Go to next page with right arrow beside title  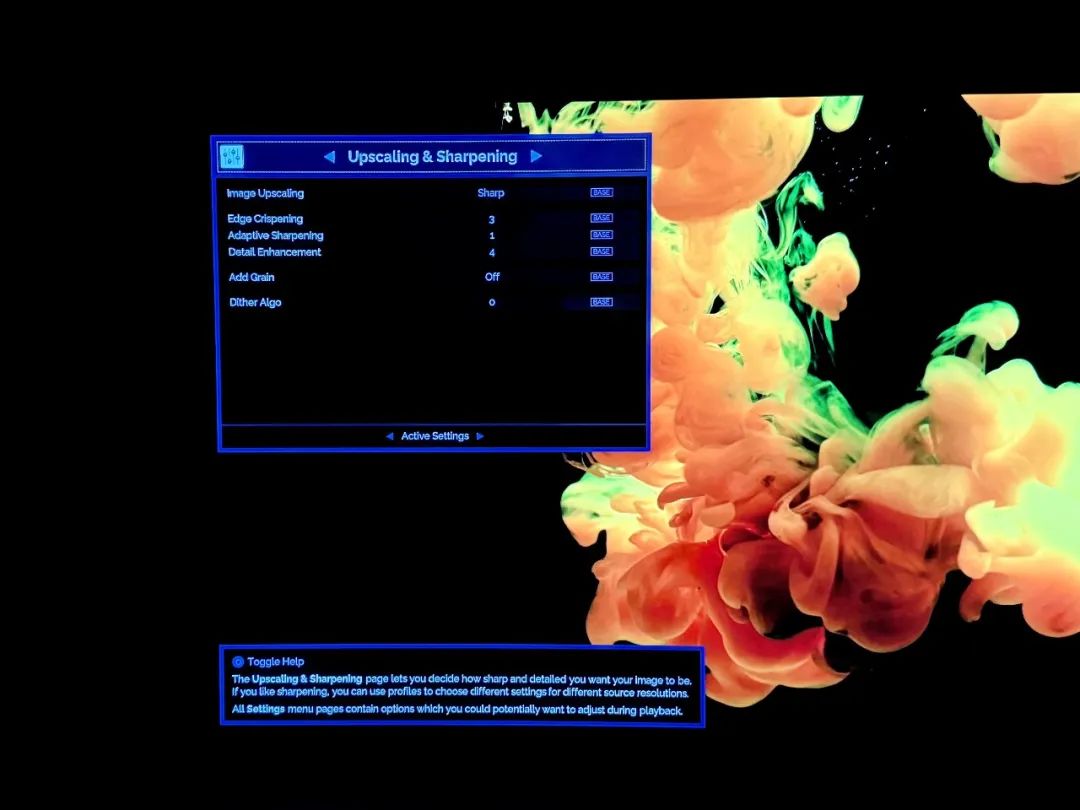tap(536, 156)
